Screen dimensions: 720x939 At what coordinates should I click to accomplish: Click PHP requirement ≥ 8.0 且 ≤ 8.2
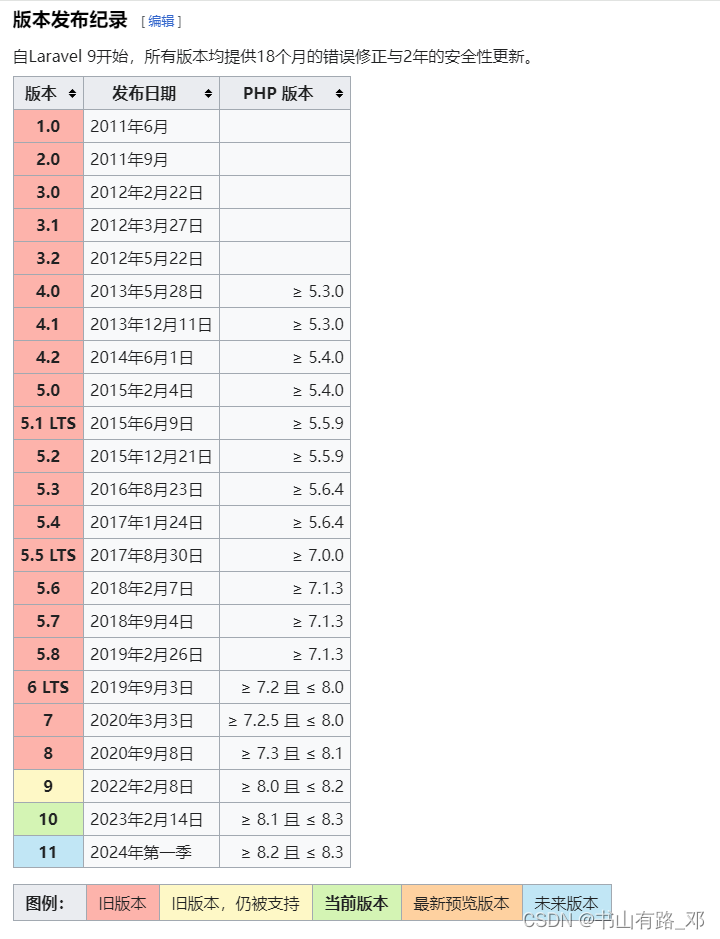(x=292, y=786)
